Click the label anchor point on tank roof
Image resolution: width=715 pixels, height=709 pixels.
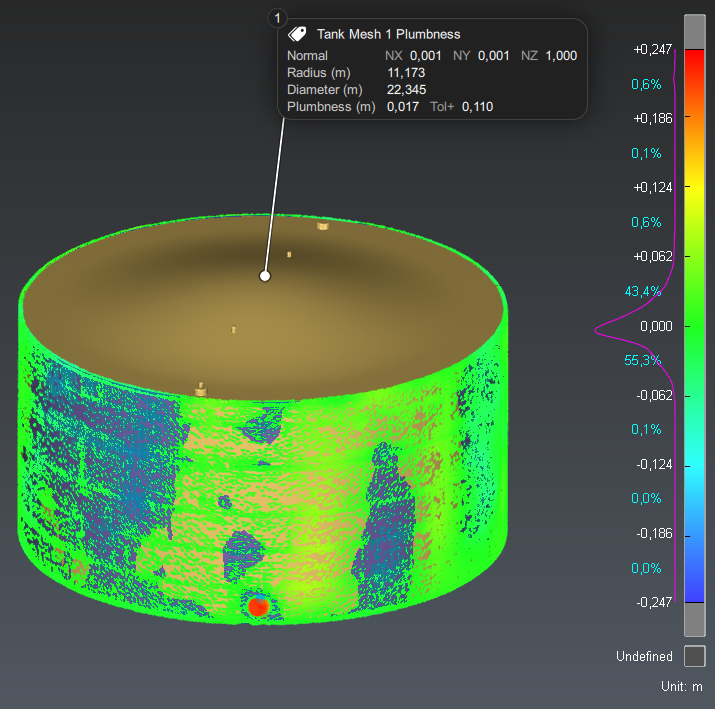pyautogui.click(x=265, y=276)
